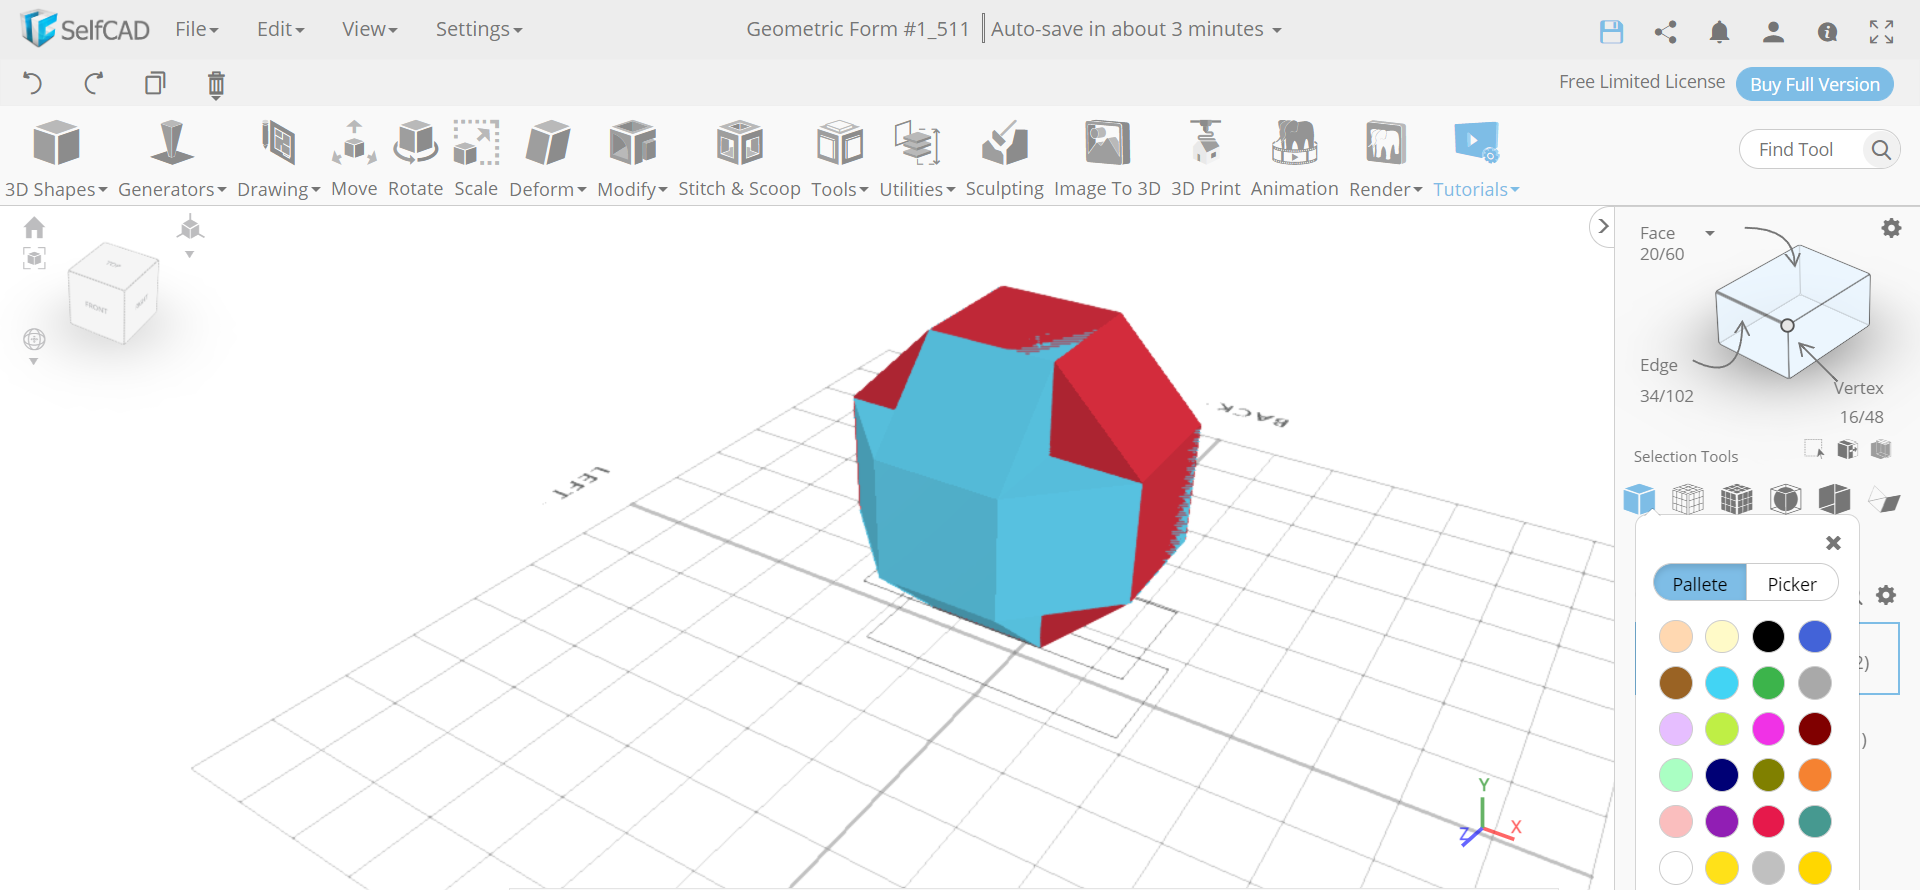This screenshot has height=890, width=1920.
Task: Open the Utilities tool
Action: click(x=917, y=159)
